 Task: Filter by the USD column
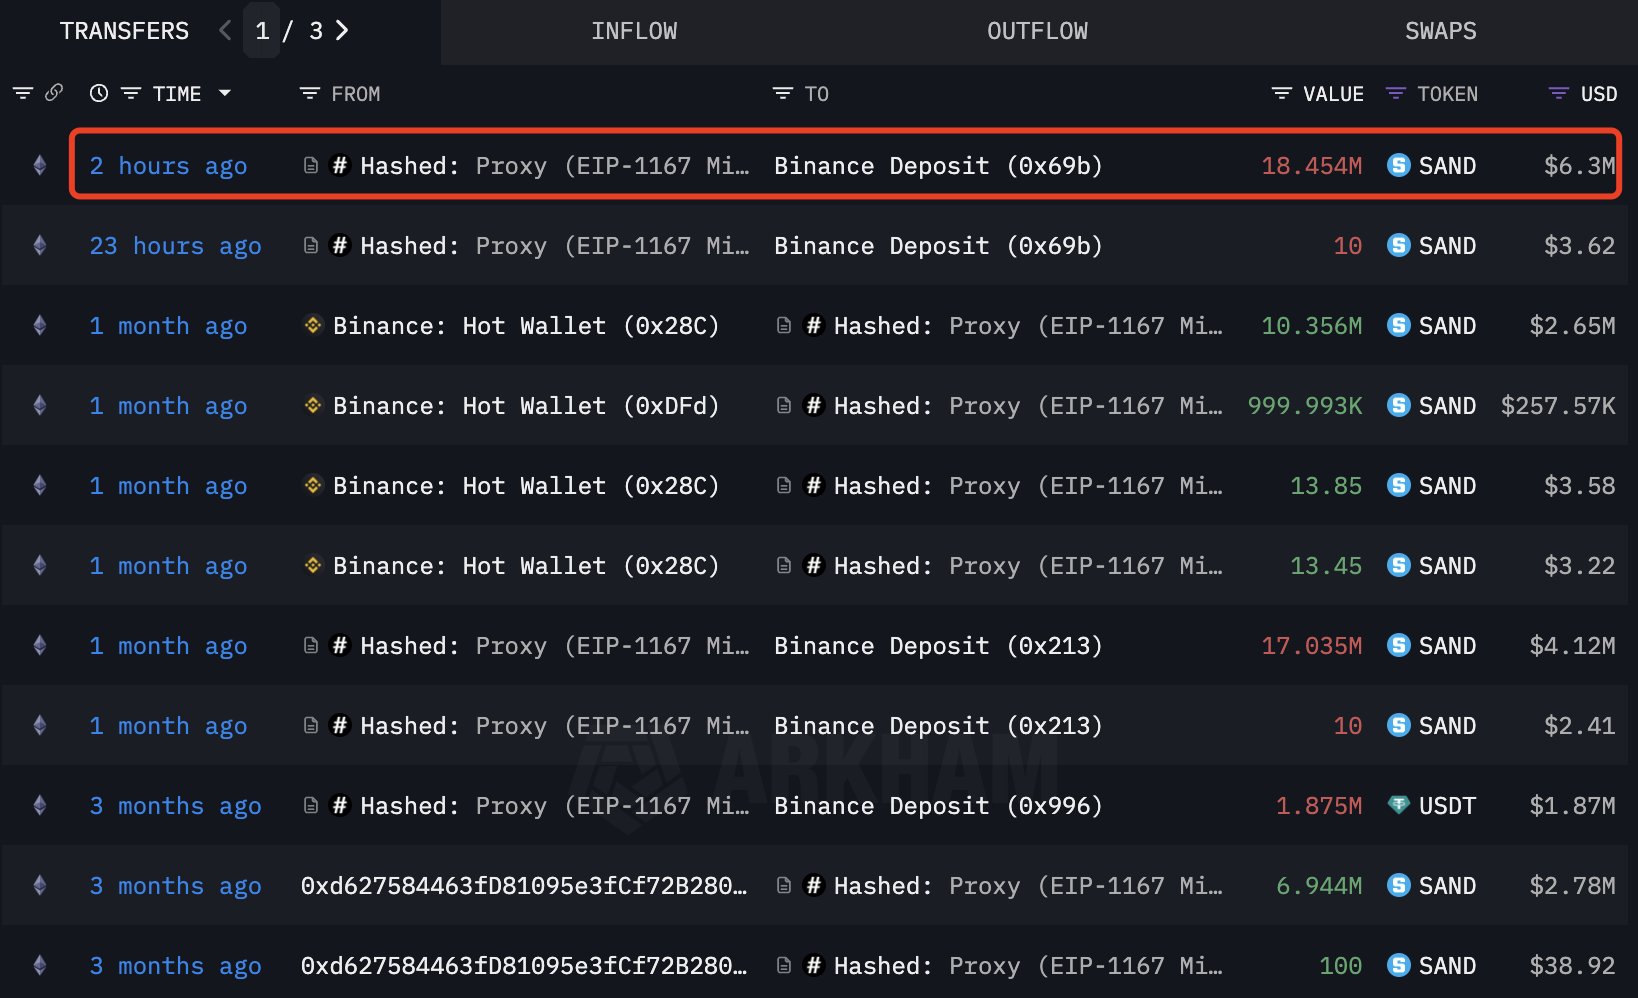coord(1558,93)
